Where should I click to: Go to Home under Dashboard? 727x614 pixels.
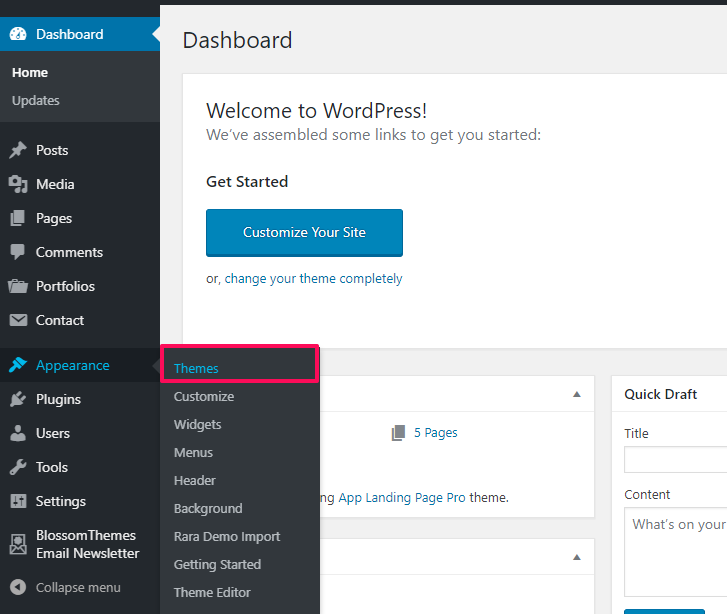click(x=30, y=72)
